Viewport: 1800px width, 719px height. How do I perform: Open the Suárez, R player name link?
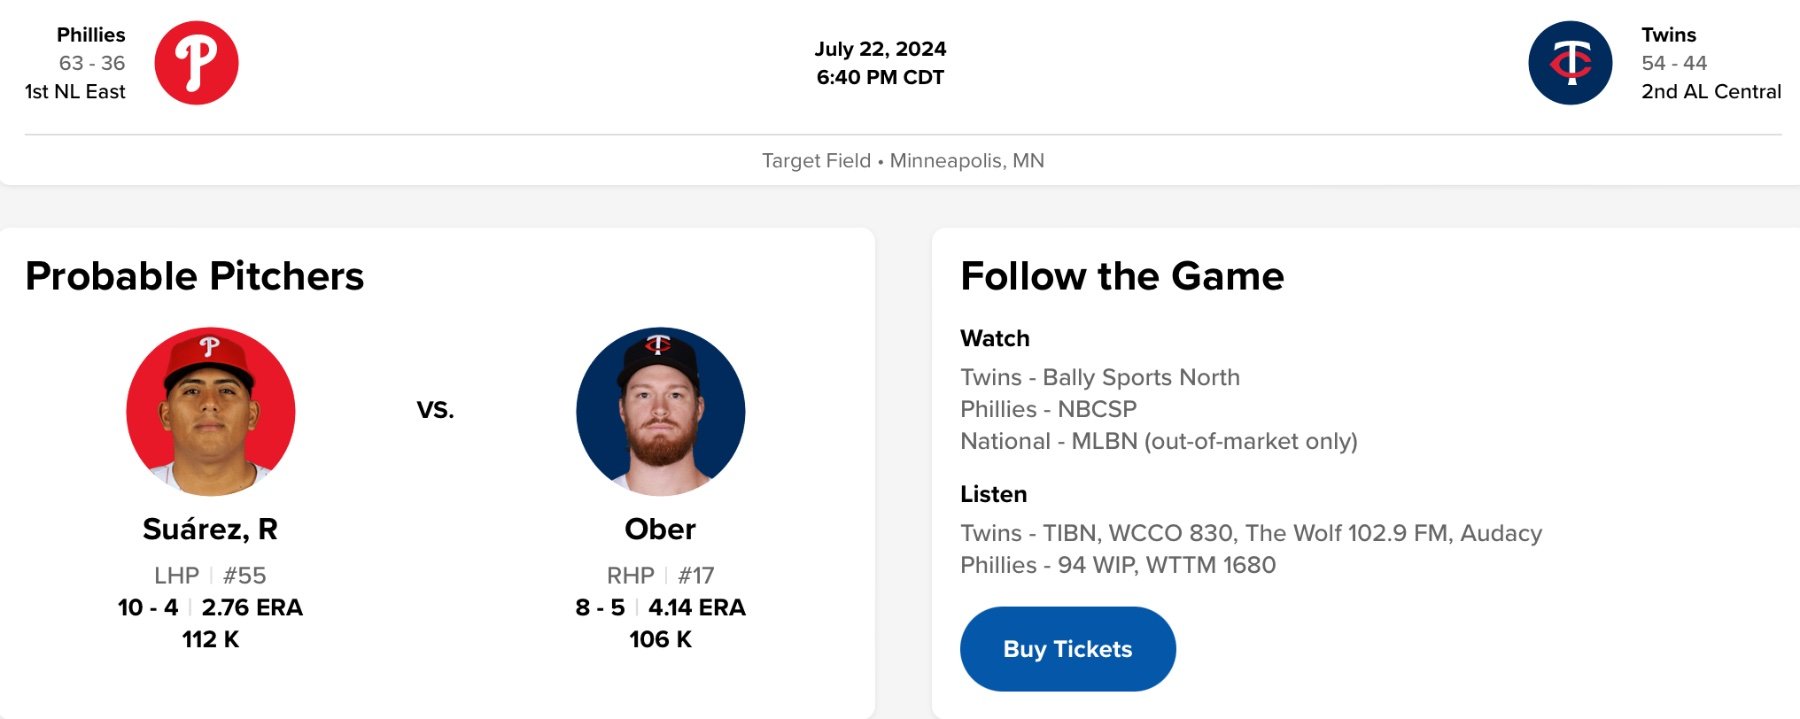pos(210,529)
